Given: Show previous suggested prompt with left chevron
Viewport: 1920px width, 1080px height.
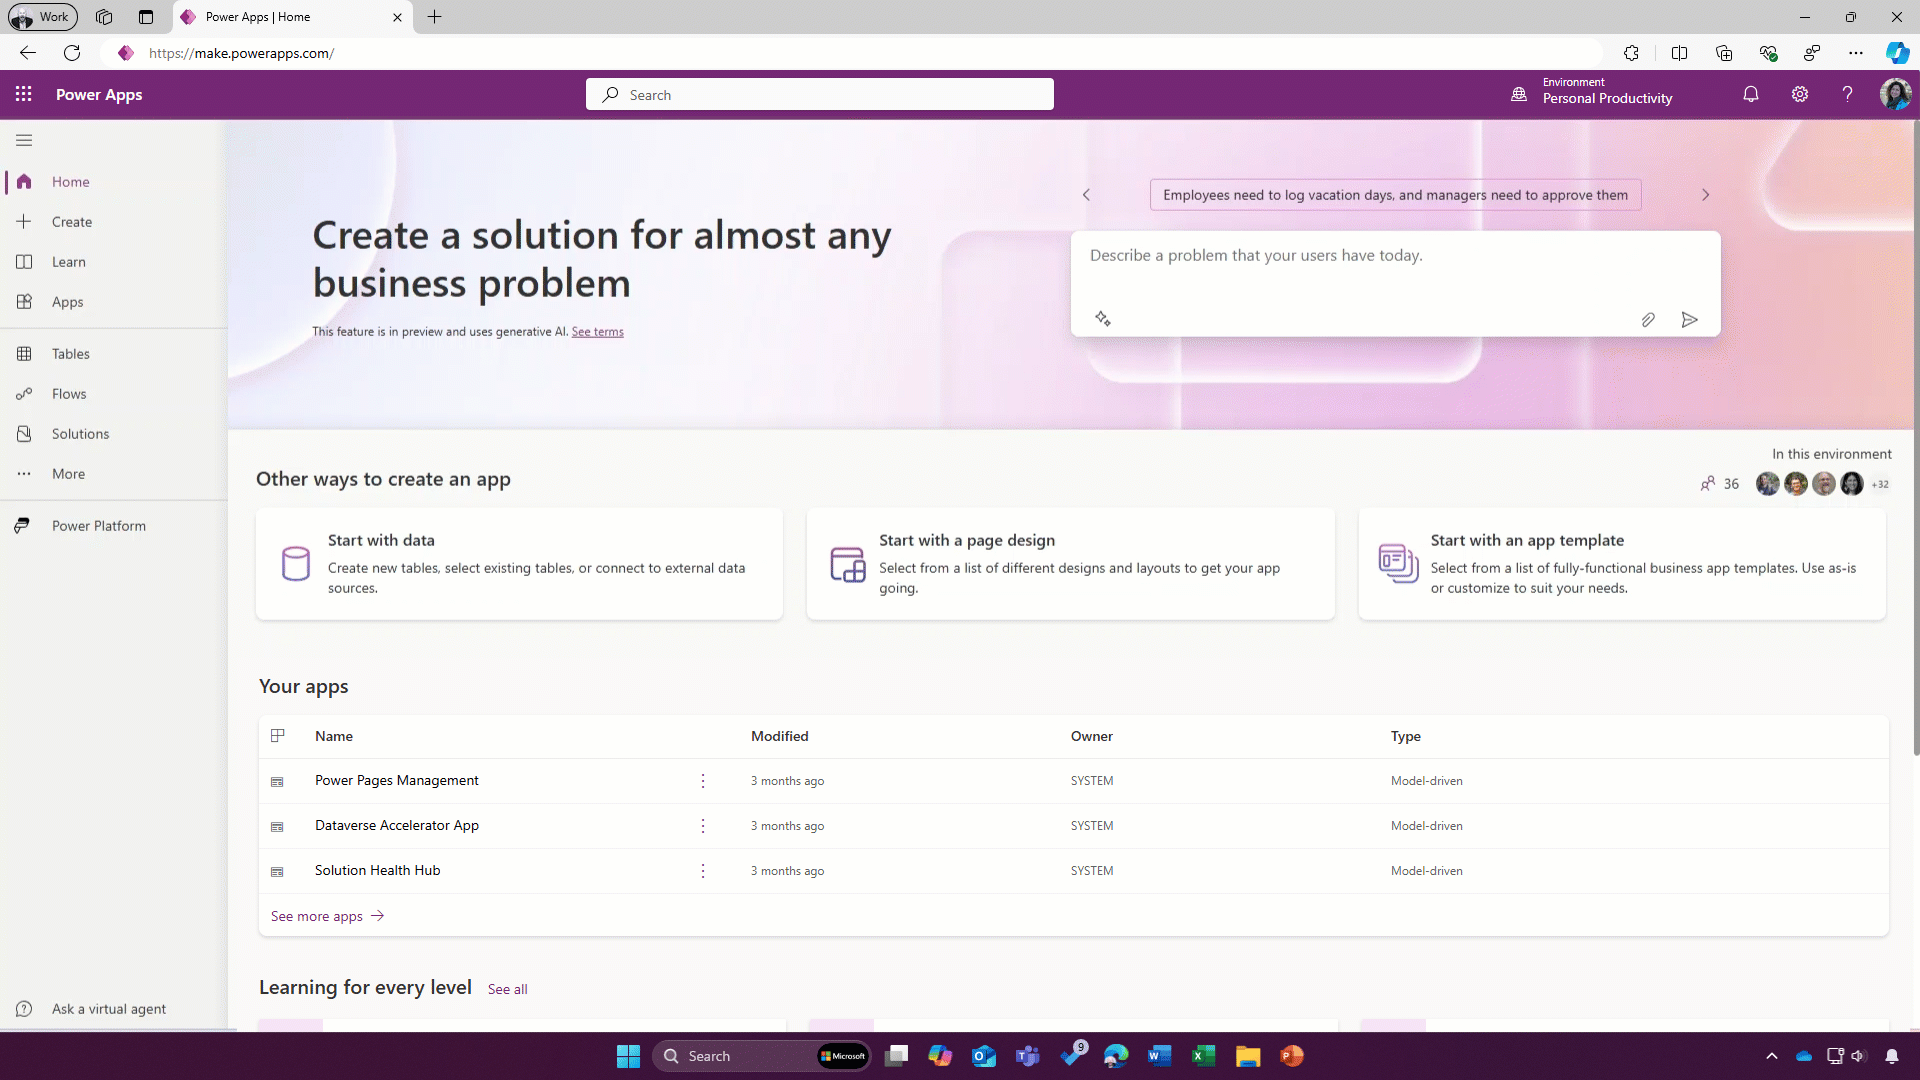Looking at the screenshot, I should (1086, 195).
